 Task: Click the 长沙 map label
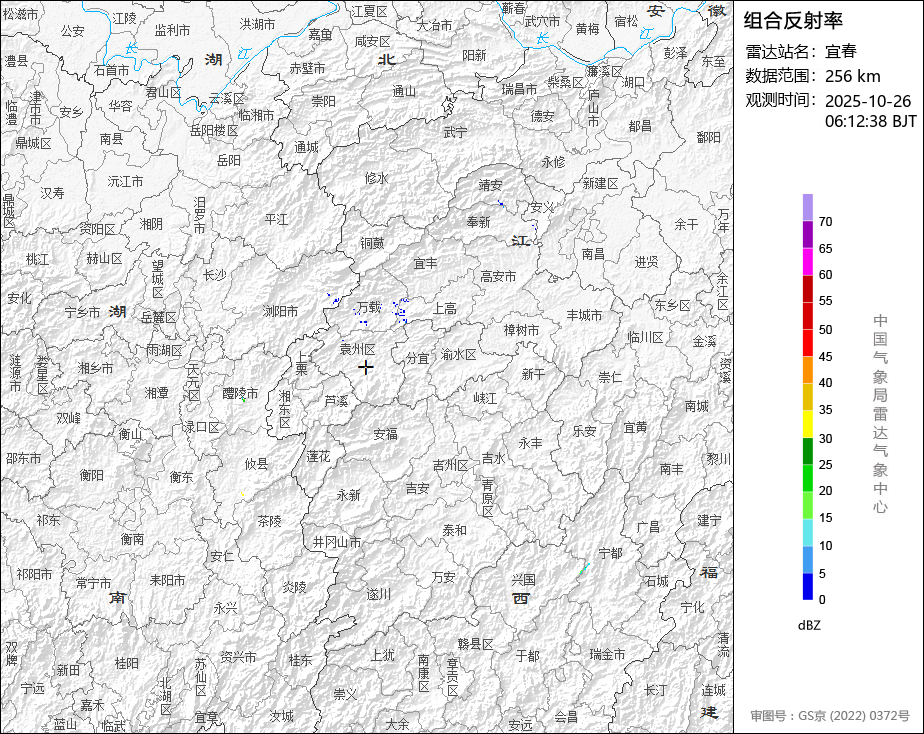214,275
